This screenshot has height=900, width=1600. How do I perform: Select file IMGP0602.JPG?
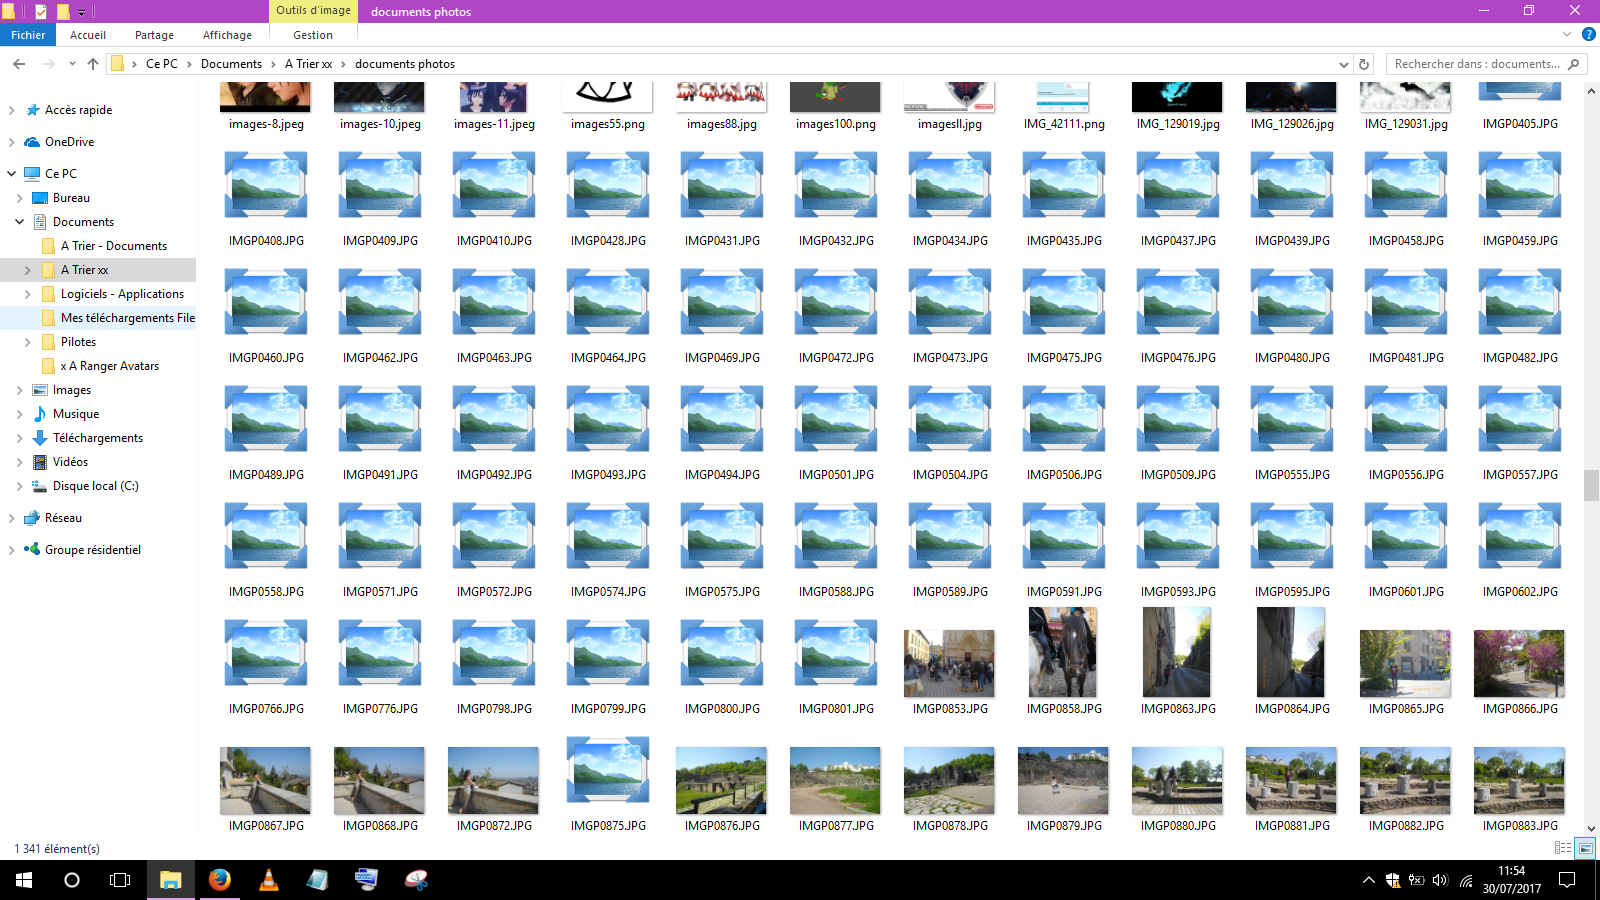pyautogui.click(x=1520, y=551)
